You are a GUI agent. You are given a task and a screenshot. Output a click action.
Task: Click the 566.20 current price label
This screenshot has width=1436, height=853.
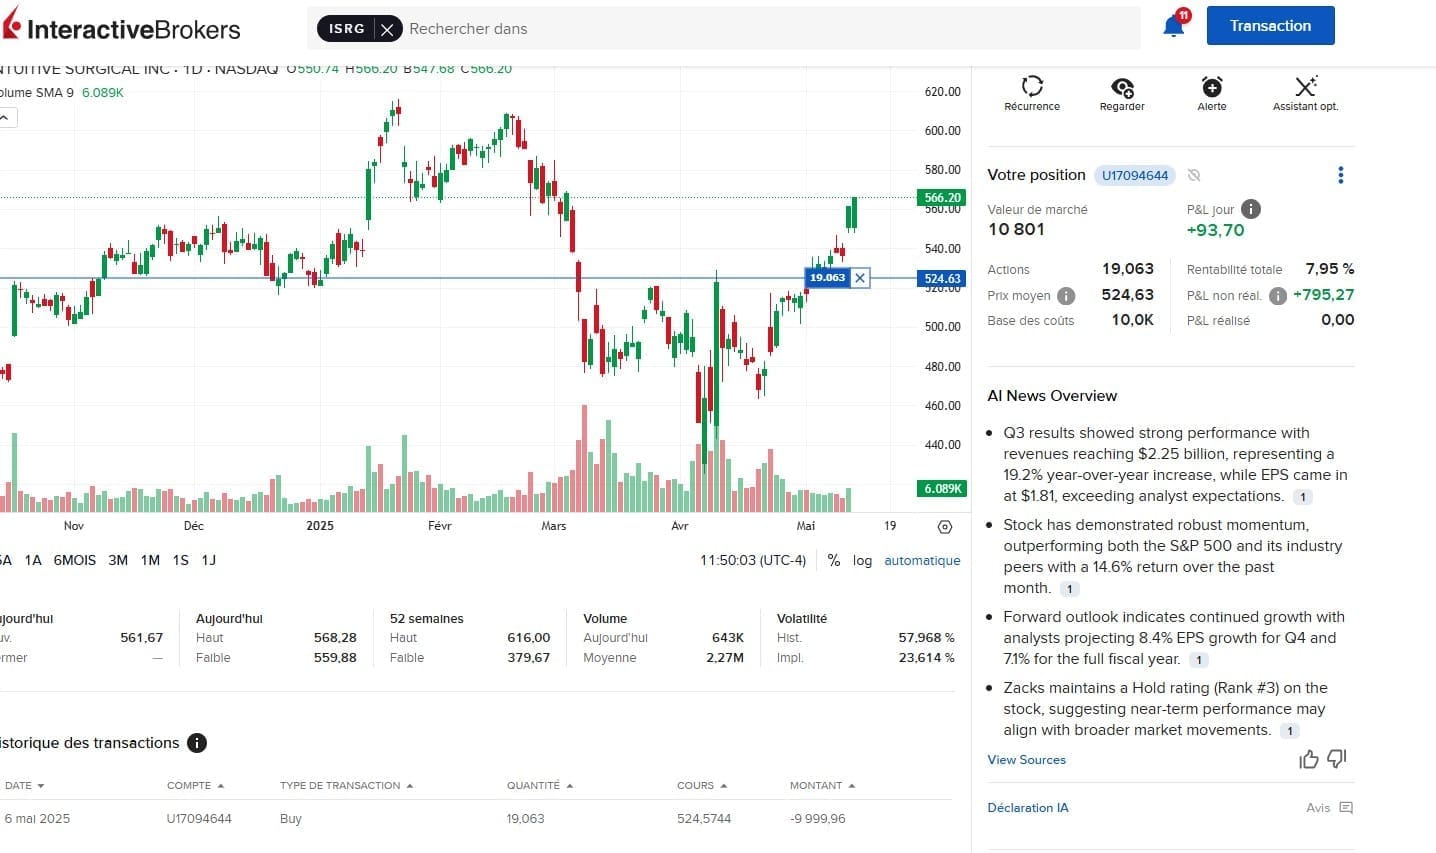pyautogui.click(x=942, y=198)
